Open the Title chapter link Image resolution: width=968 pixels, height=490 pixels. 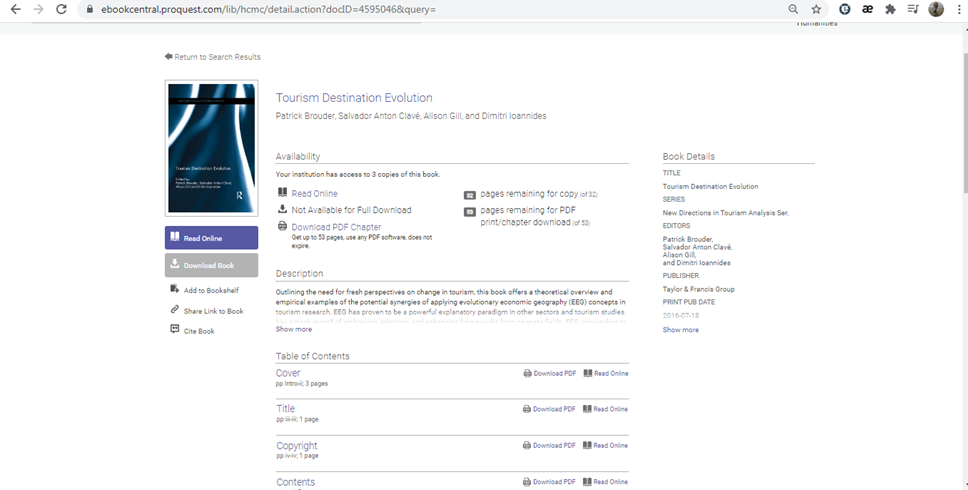point(285,409)
